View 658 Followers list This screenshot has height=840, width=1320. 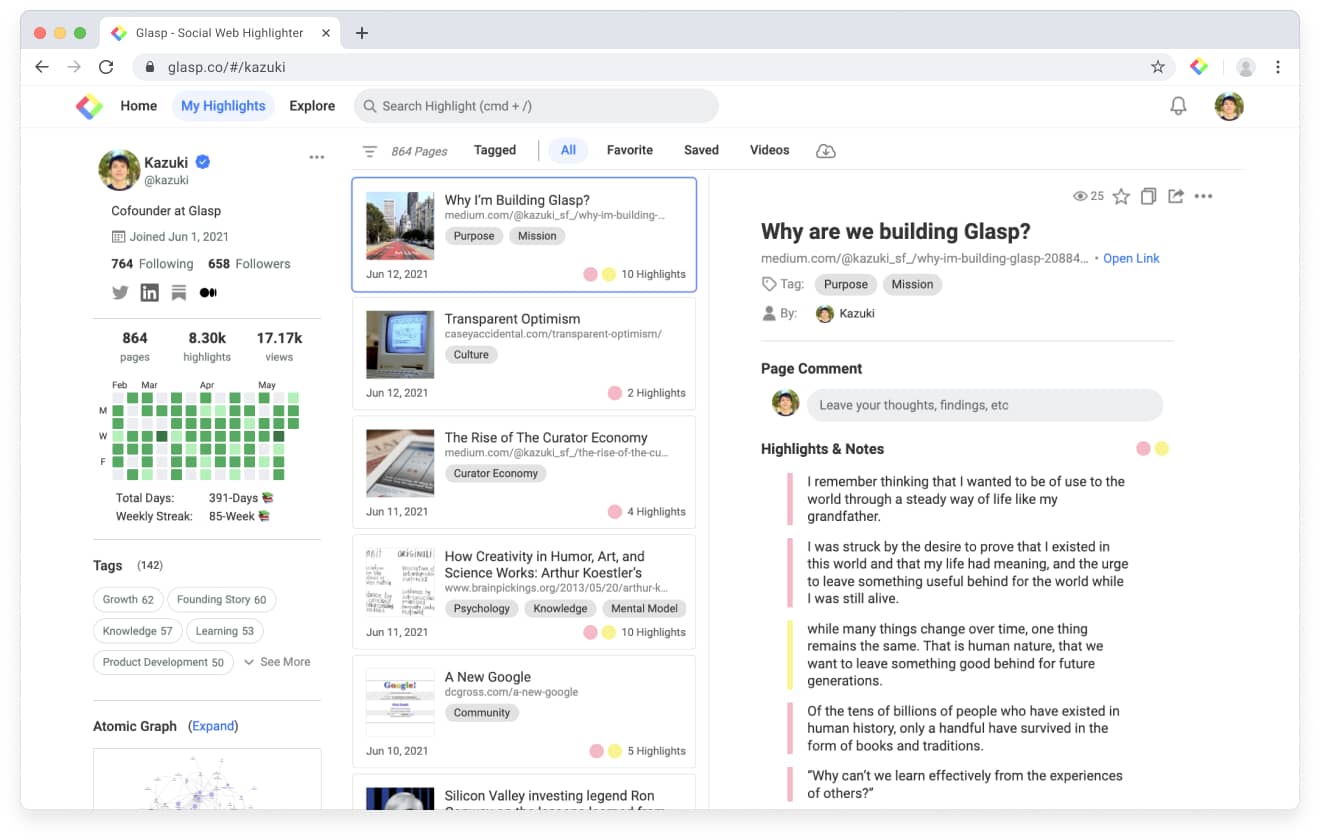click(x=249, y=264)
